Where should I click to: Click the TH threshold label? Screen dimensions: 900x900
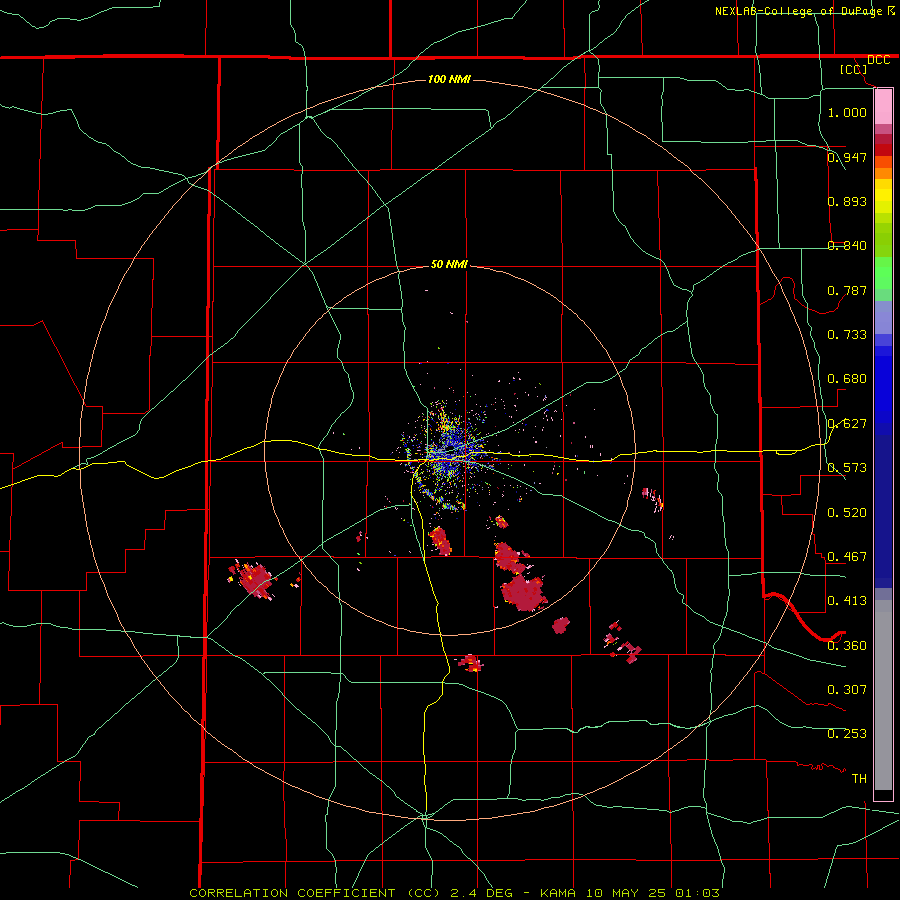[859, 779]
